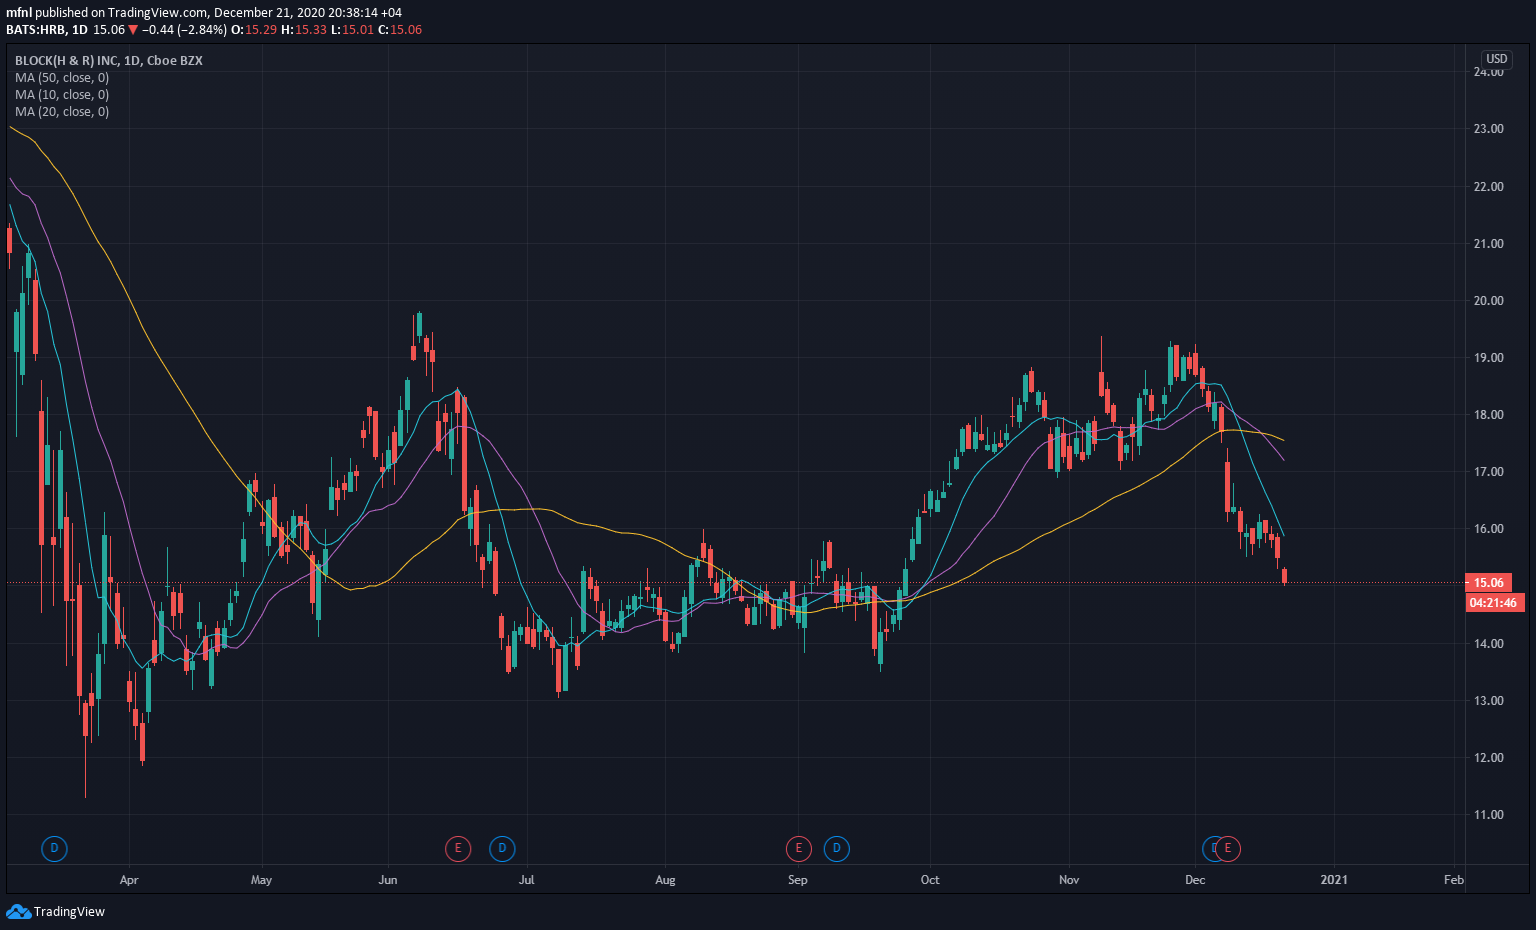Viewport: 1536px width, 930px height.
Task: Click the late-June dividend D marker
Action: click(x=502, y=849)
